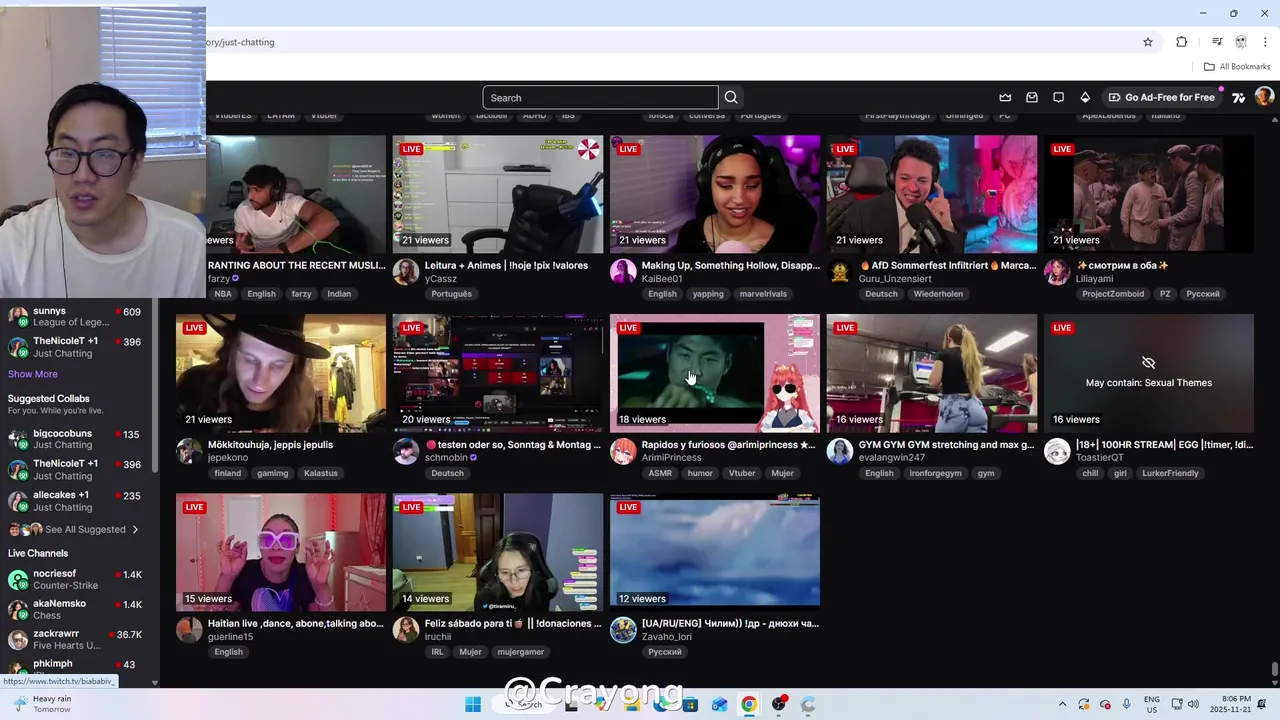Open ArimiPrincess Rapidos y furiosos thumbnail
Image resolution: width=1280 pixels, height=720 pixels.
coord(714,373)
